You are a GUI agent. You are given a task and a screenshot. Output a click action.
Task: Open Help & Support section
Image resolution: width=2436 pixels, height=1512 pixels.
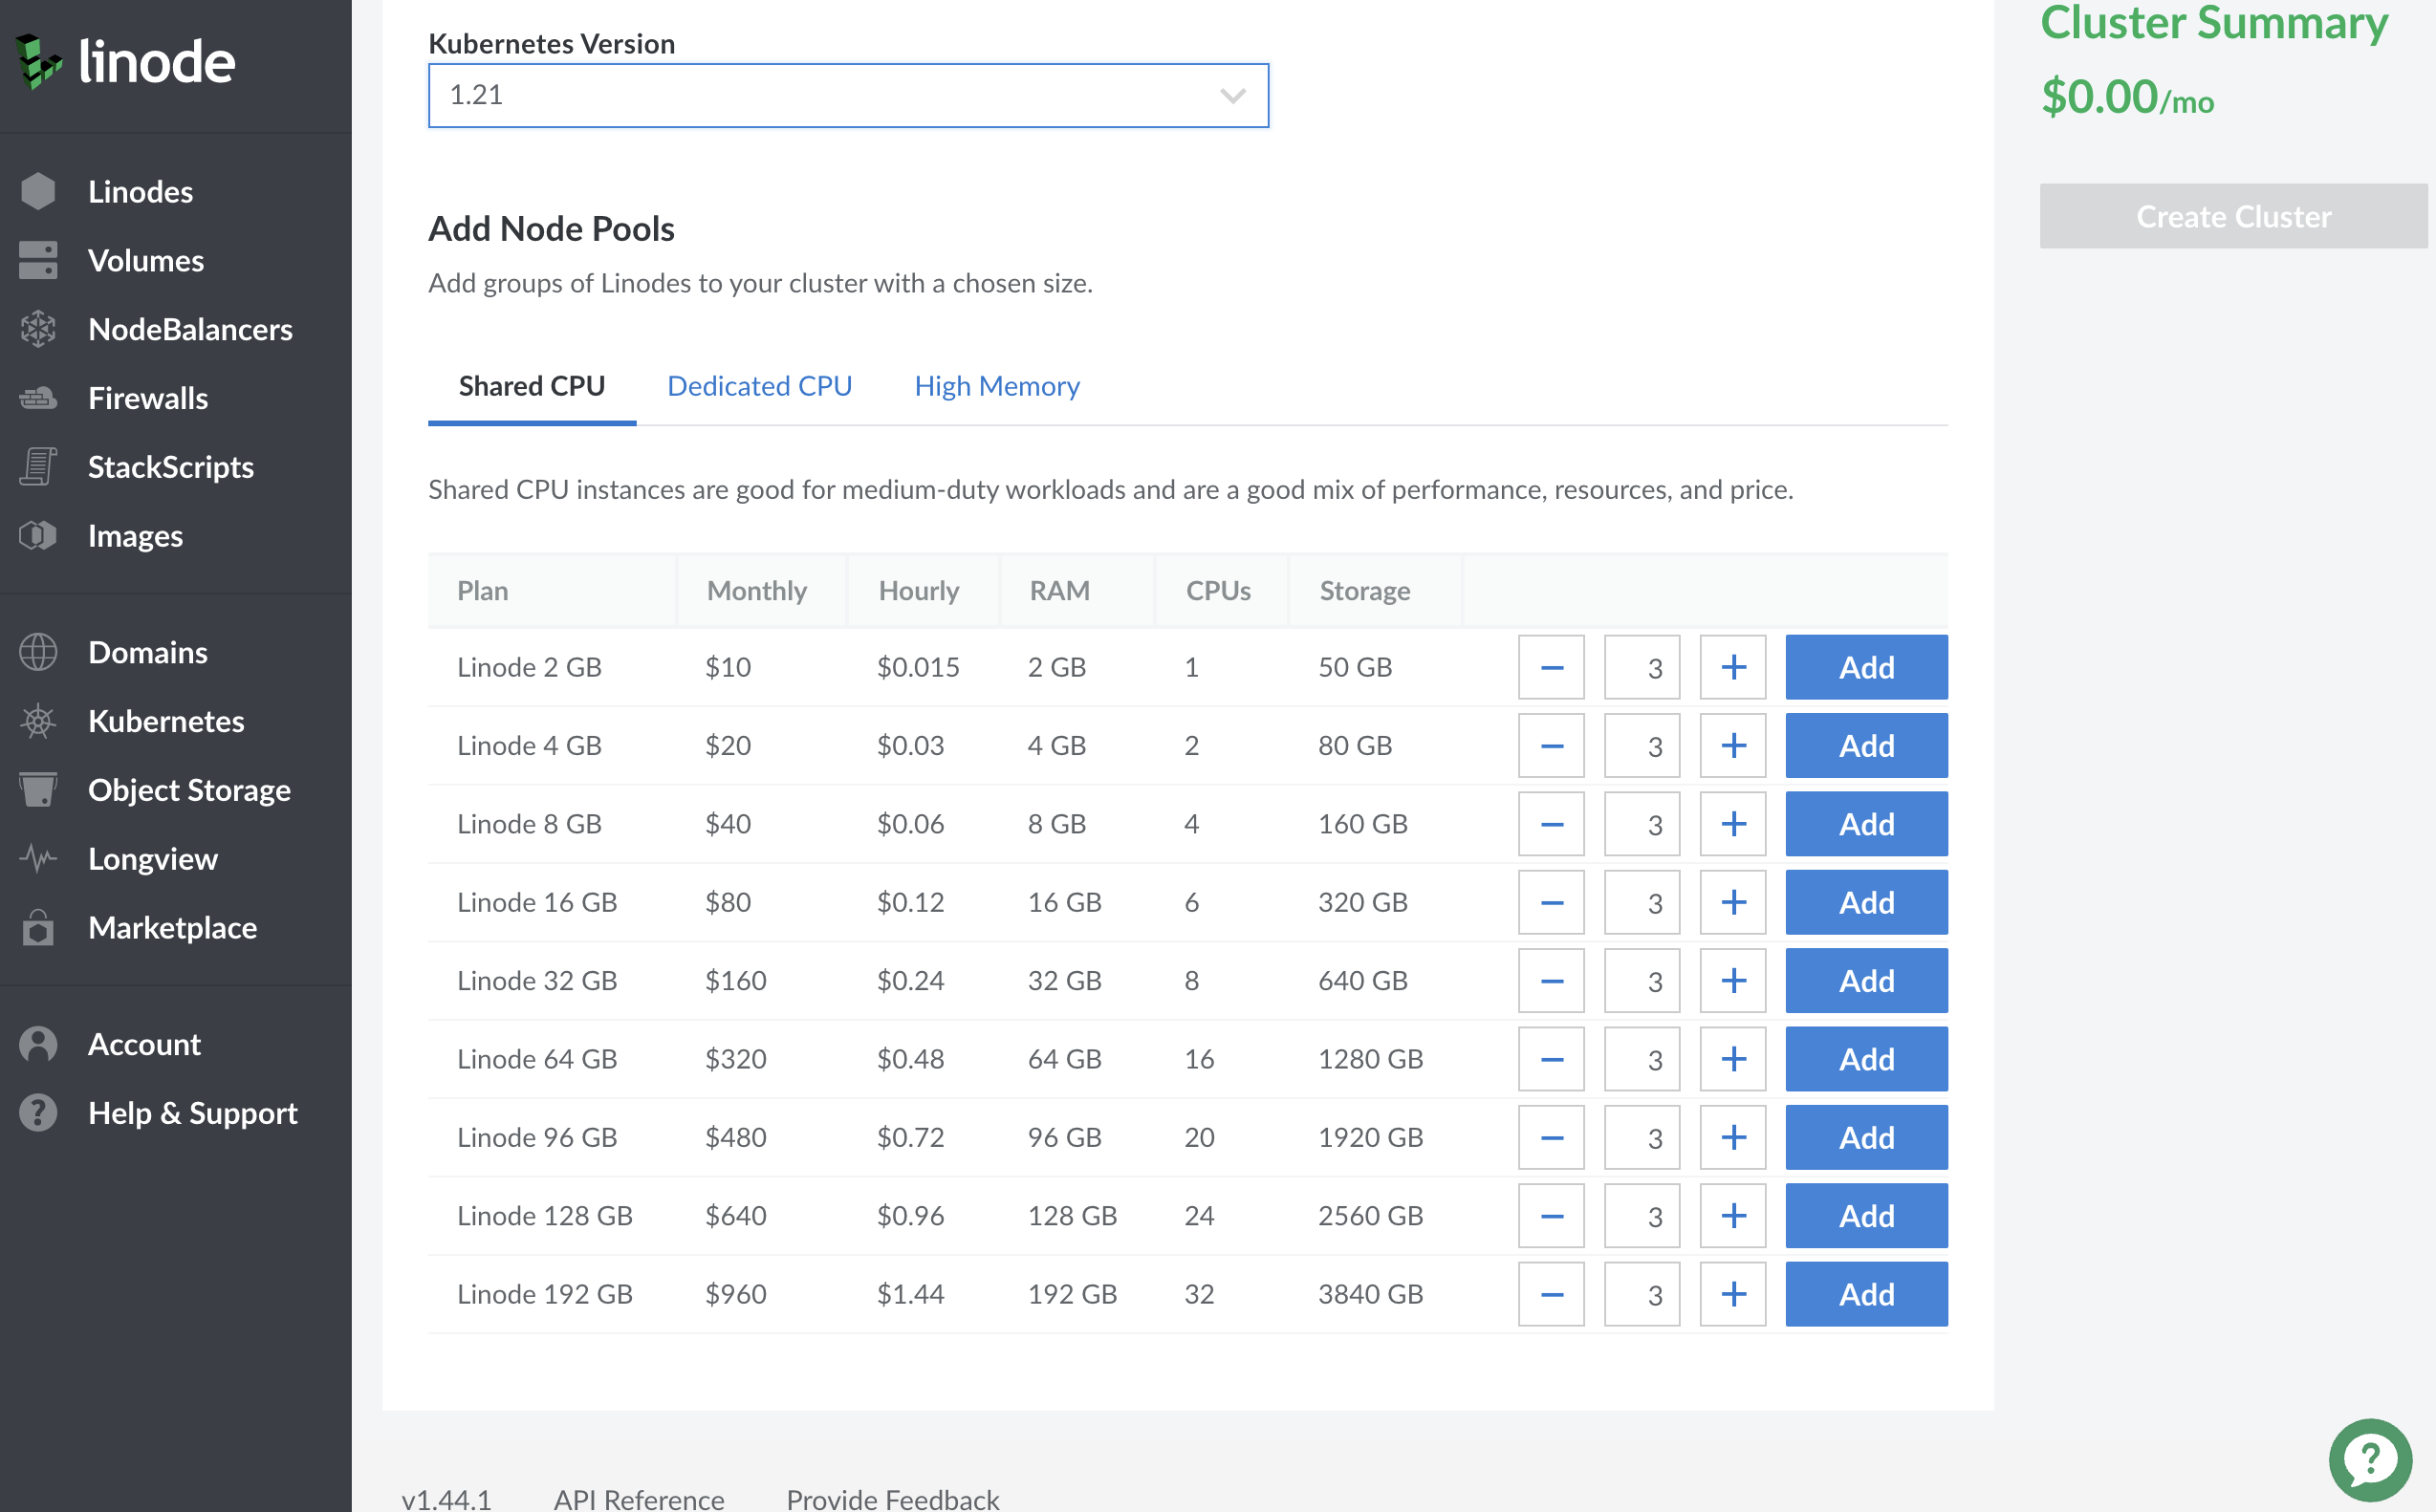click(193, 1112)
